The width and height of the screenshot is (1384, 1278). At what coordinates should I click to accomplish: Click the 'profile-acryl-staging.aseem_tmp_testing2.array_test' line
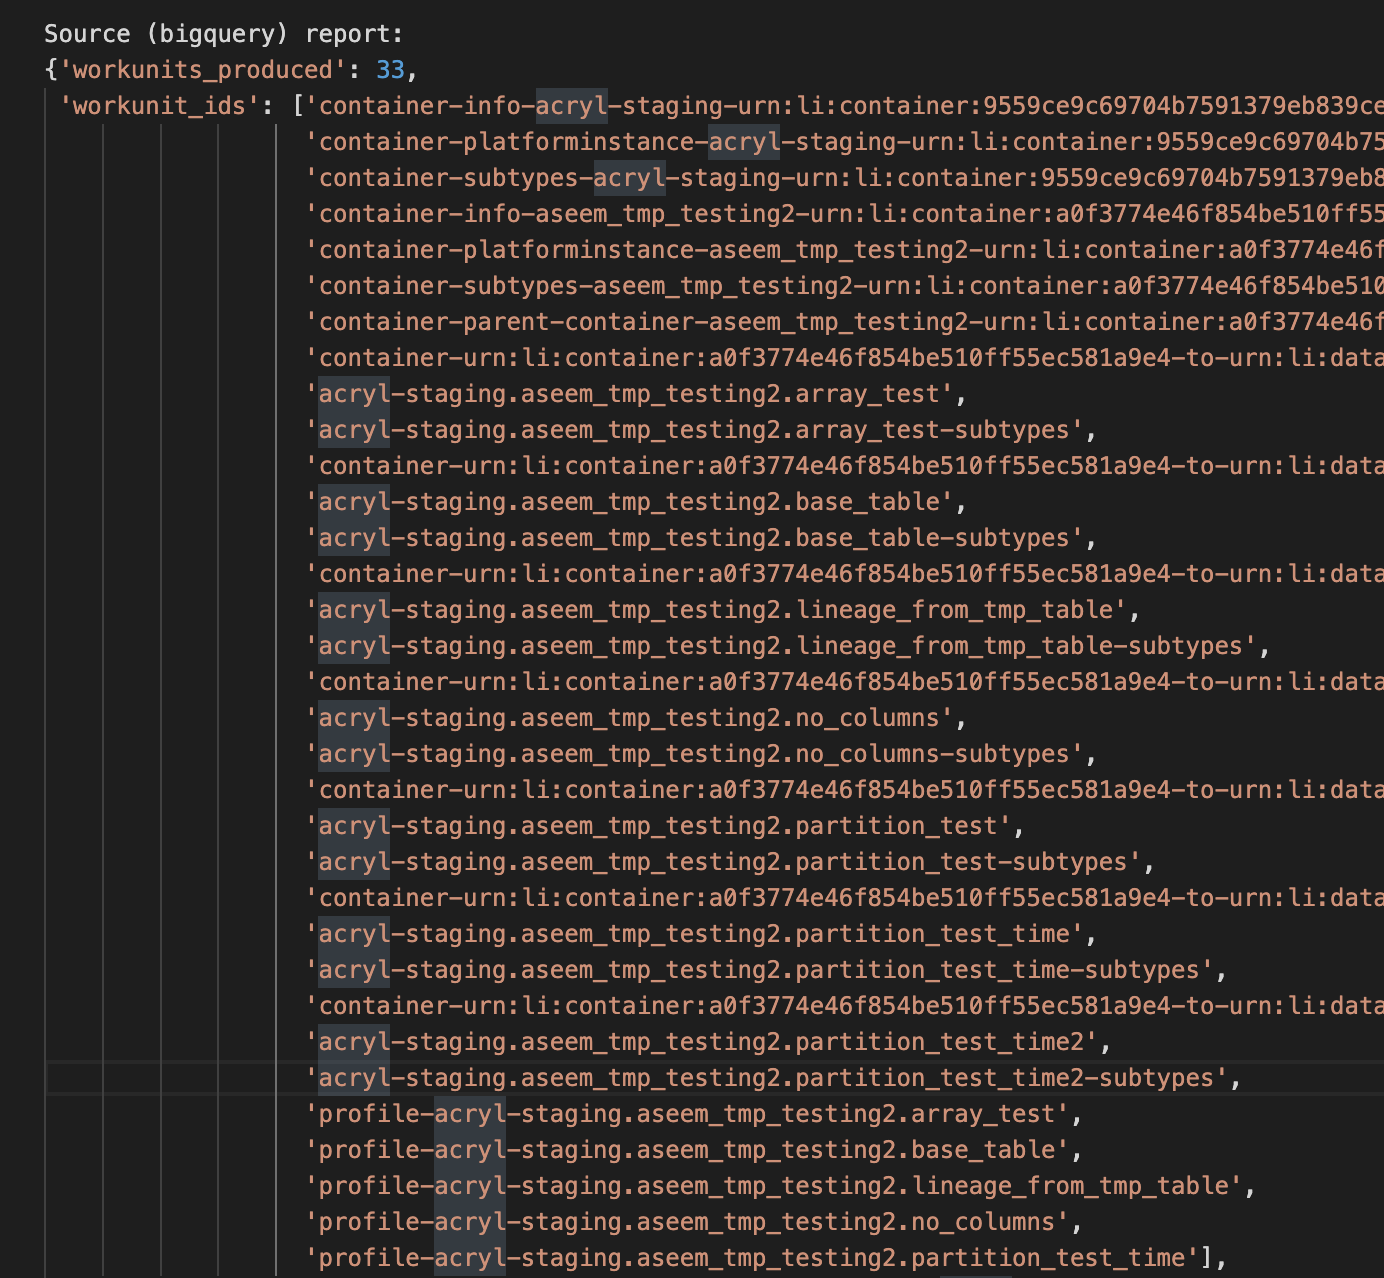[x=694, y=1114]
